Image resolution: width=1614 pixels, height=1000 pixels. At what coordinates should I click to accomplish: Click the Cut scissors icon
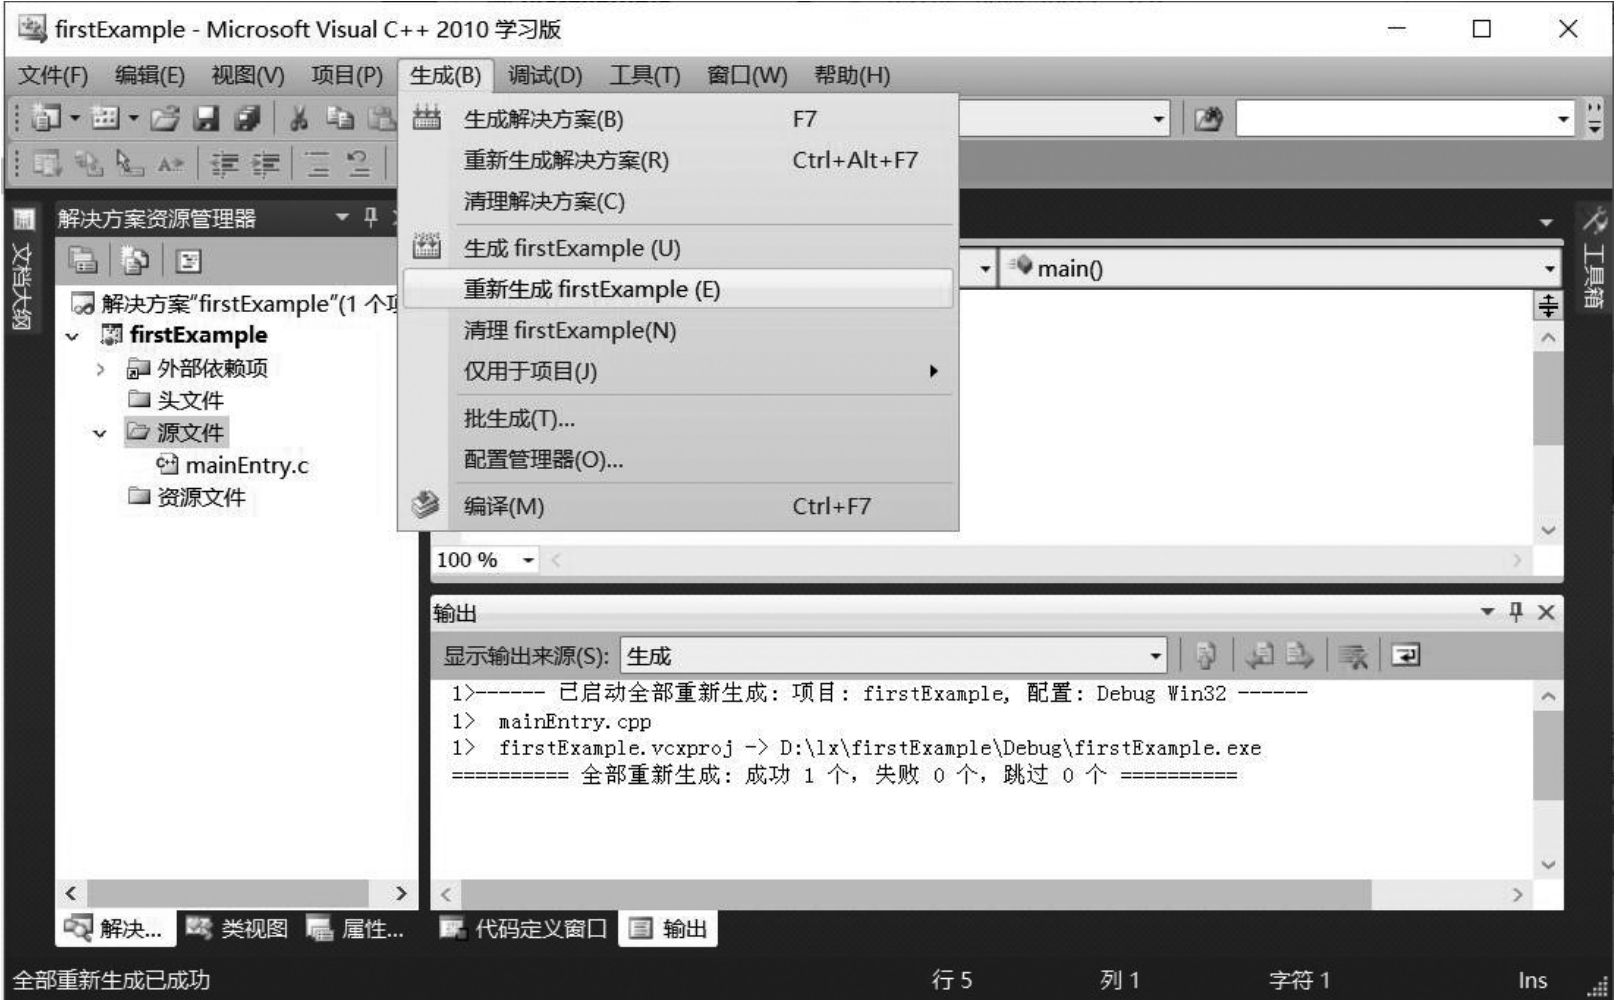[298, 118]
